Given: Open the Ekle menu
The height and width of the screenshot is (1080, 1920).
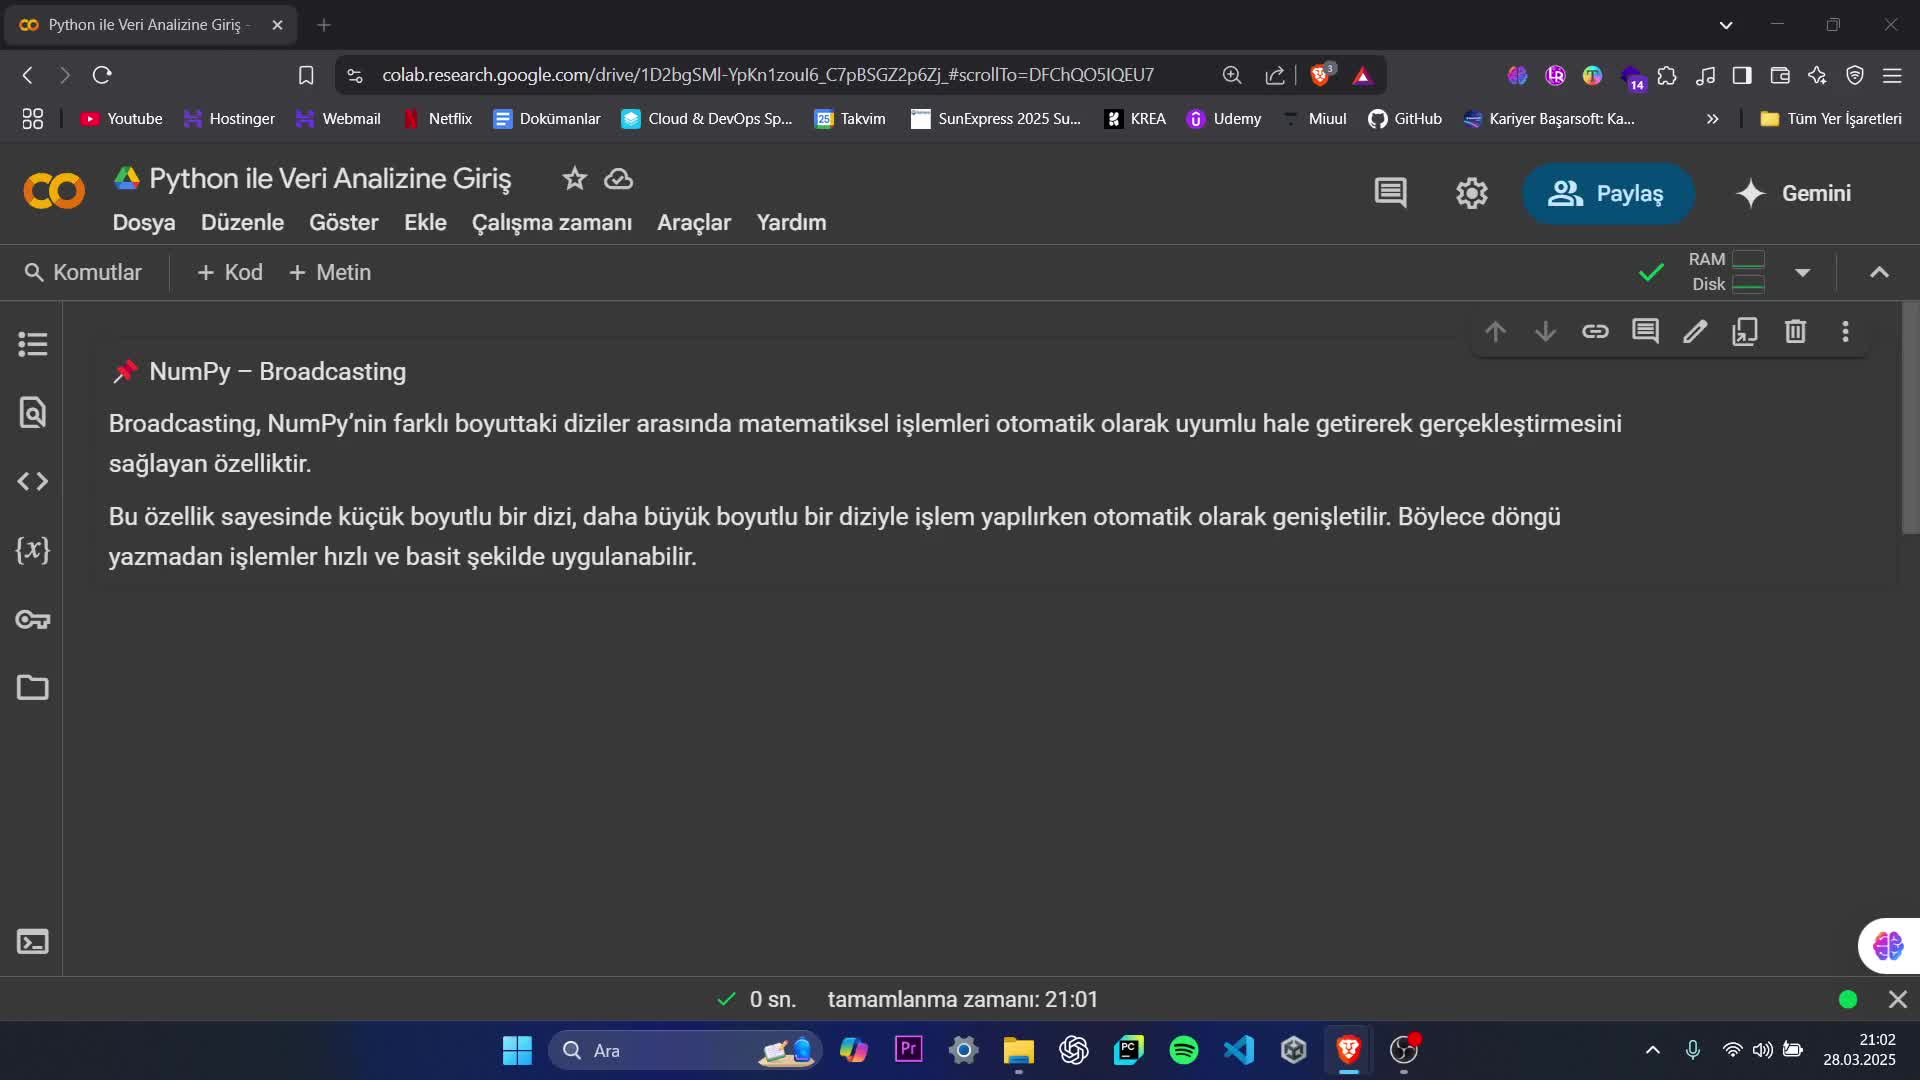Looking at the screenshot, I should [x=425, y=222].
